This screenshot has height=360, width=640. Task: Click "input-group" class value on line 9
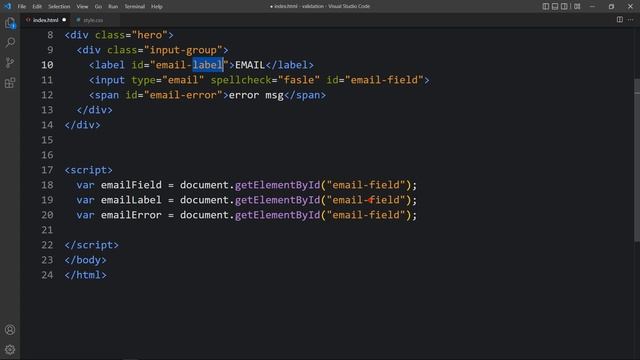click(x=183, y=50)
